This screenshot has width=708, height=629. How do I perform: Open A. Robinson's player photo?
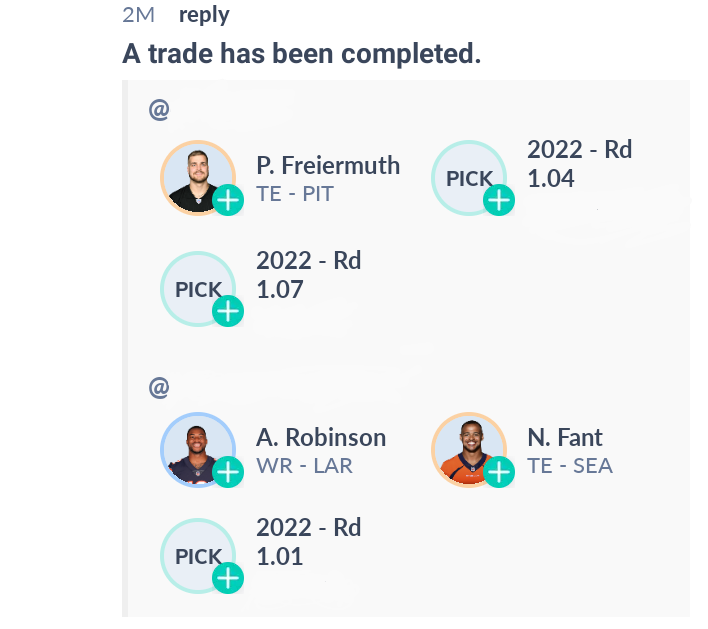click(x=198, y=450)
